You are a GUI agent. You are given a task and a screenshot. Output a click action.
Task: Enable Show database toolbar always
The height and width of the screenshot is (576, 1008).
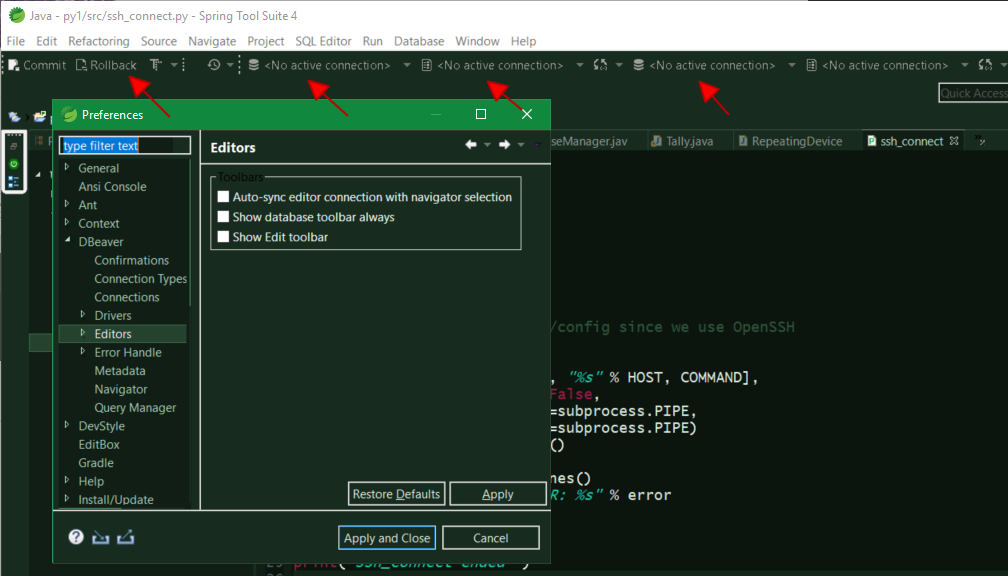coord(223,217)
